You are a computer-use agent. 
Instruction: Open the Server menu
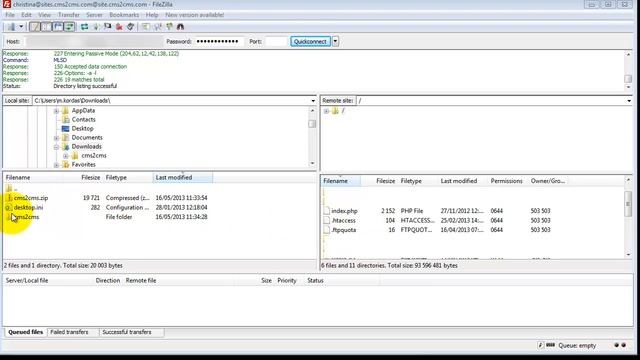(x=94, y=15)
